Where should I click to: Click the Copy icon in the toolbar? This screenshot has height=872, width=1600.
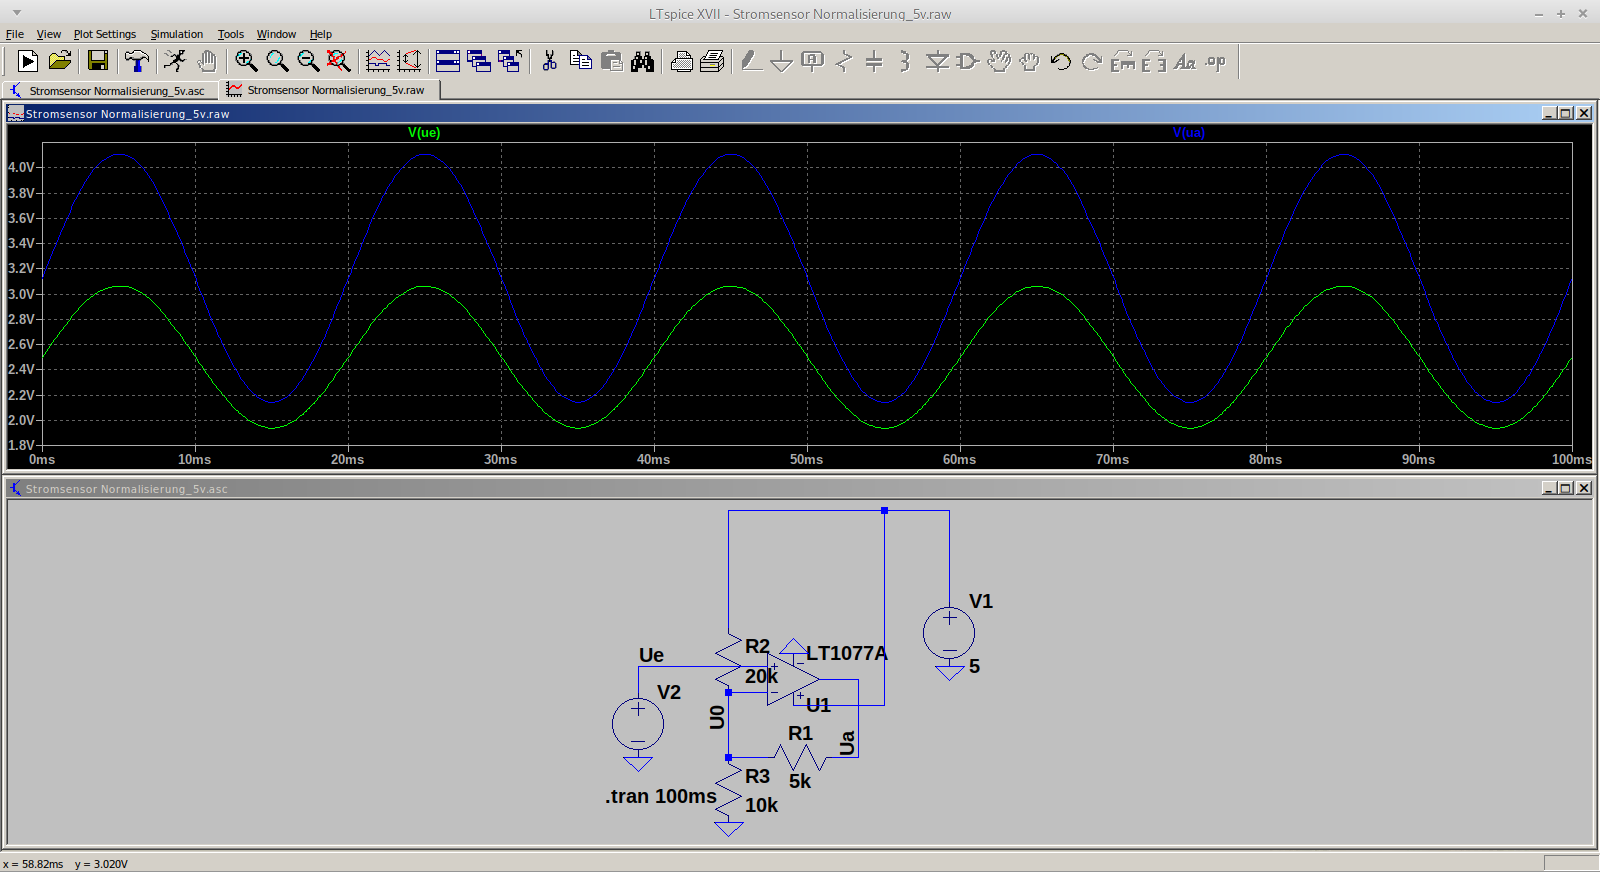580,62
